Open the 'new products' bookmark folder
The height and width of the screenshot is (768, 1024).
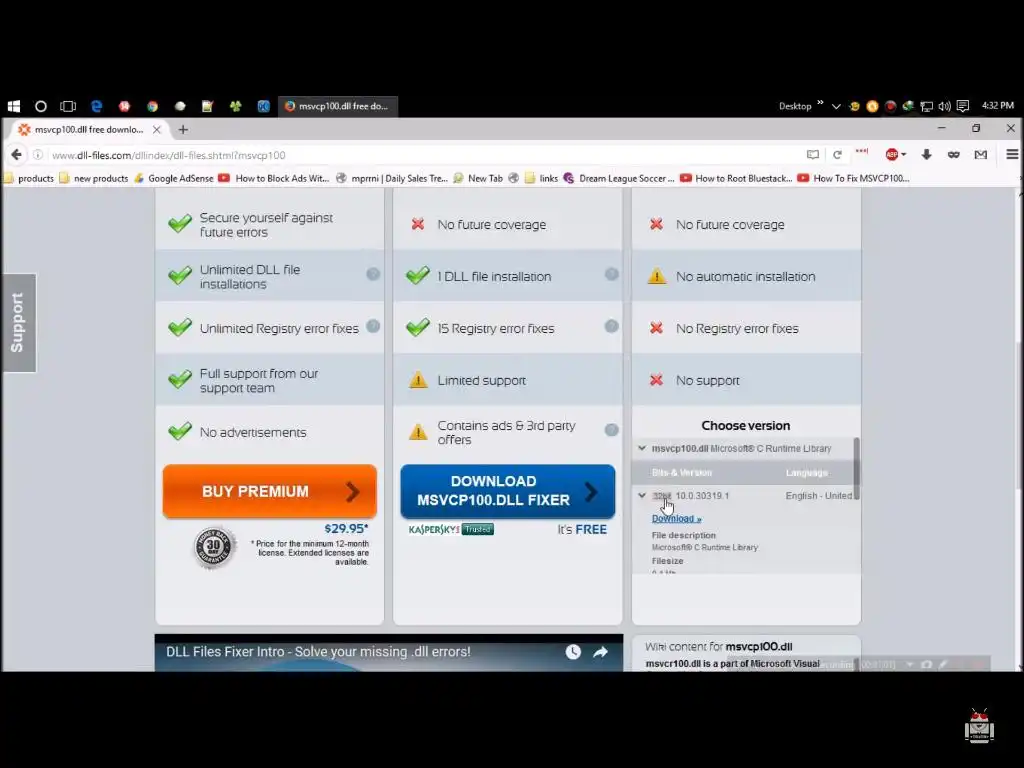pyautogui.click(x=94, y=178)
